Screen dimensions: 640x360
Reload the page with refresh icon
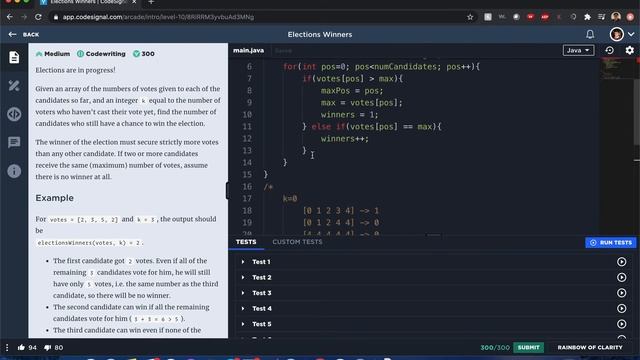pyautogui.click(x=38, y=17)
